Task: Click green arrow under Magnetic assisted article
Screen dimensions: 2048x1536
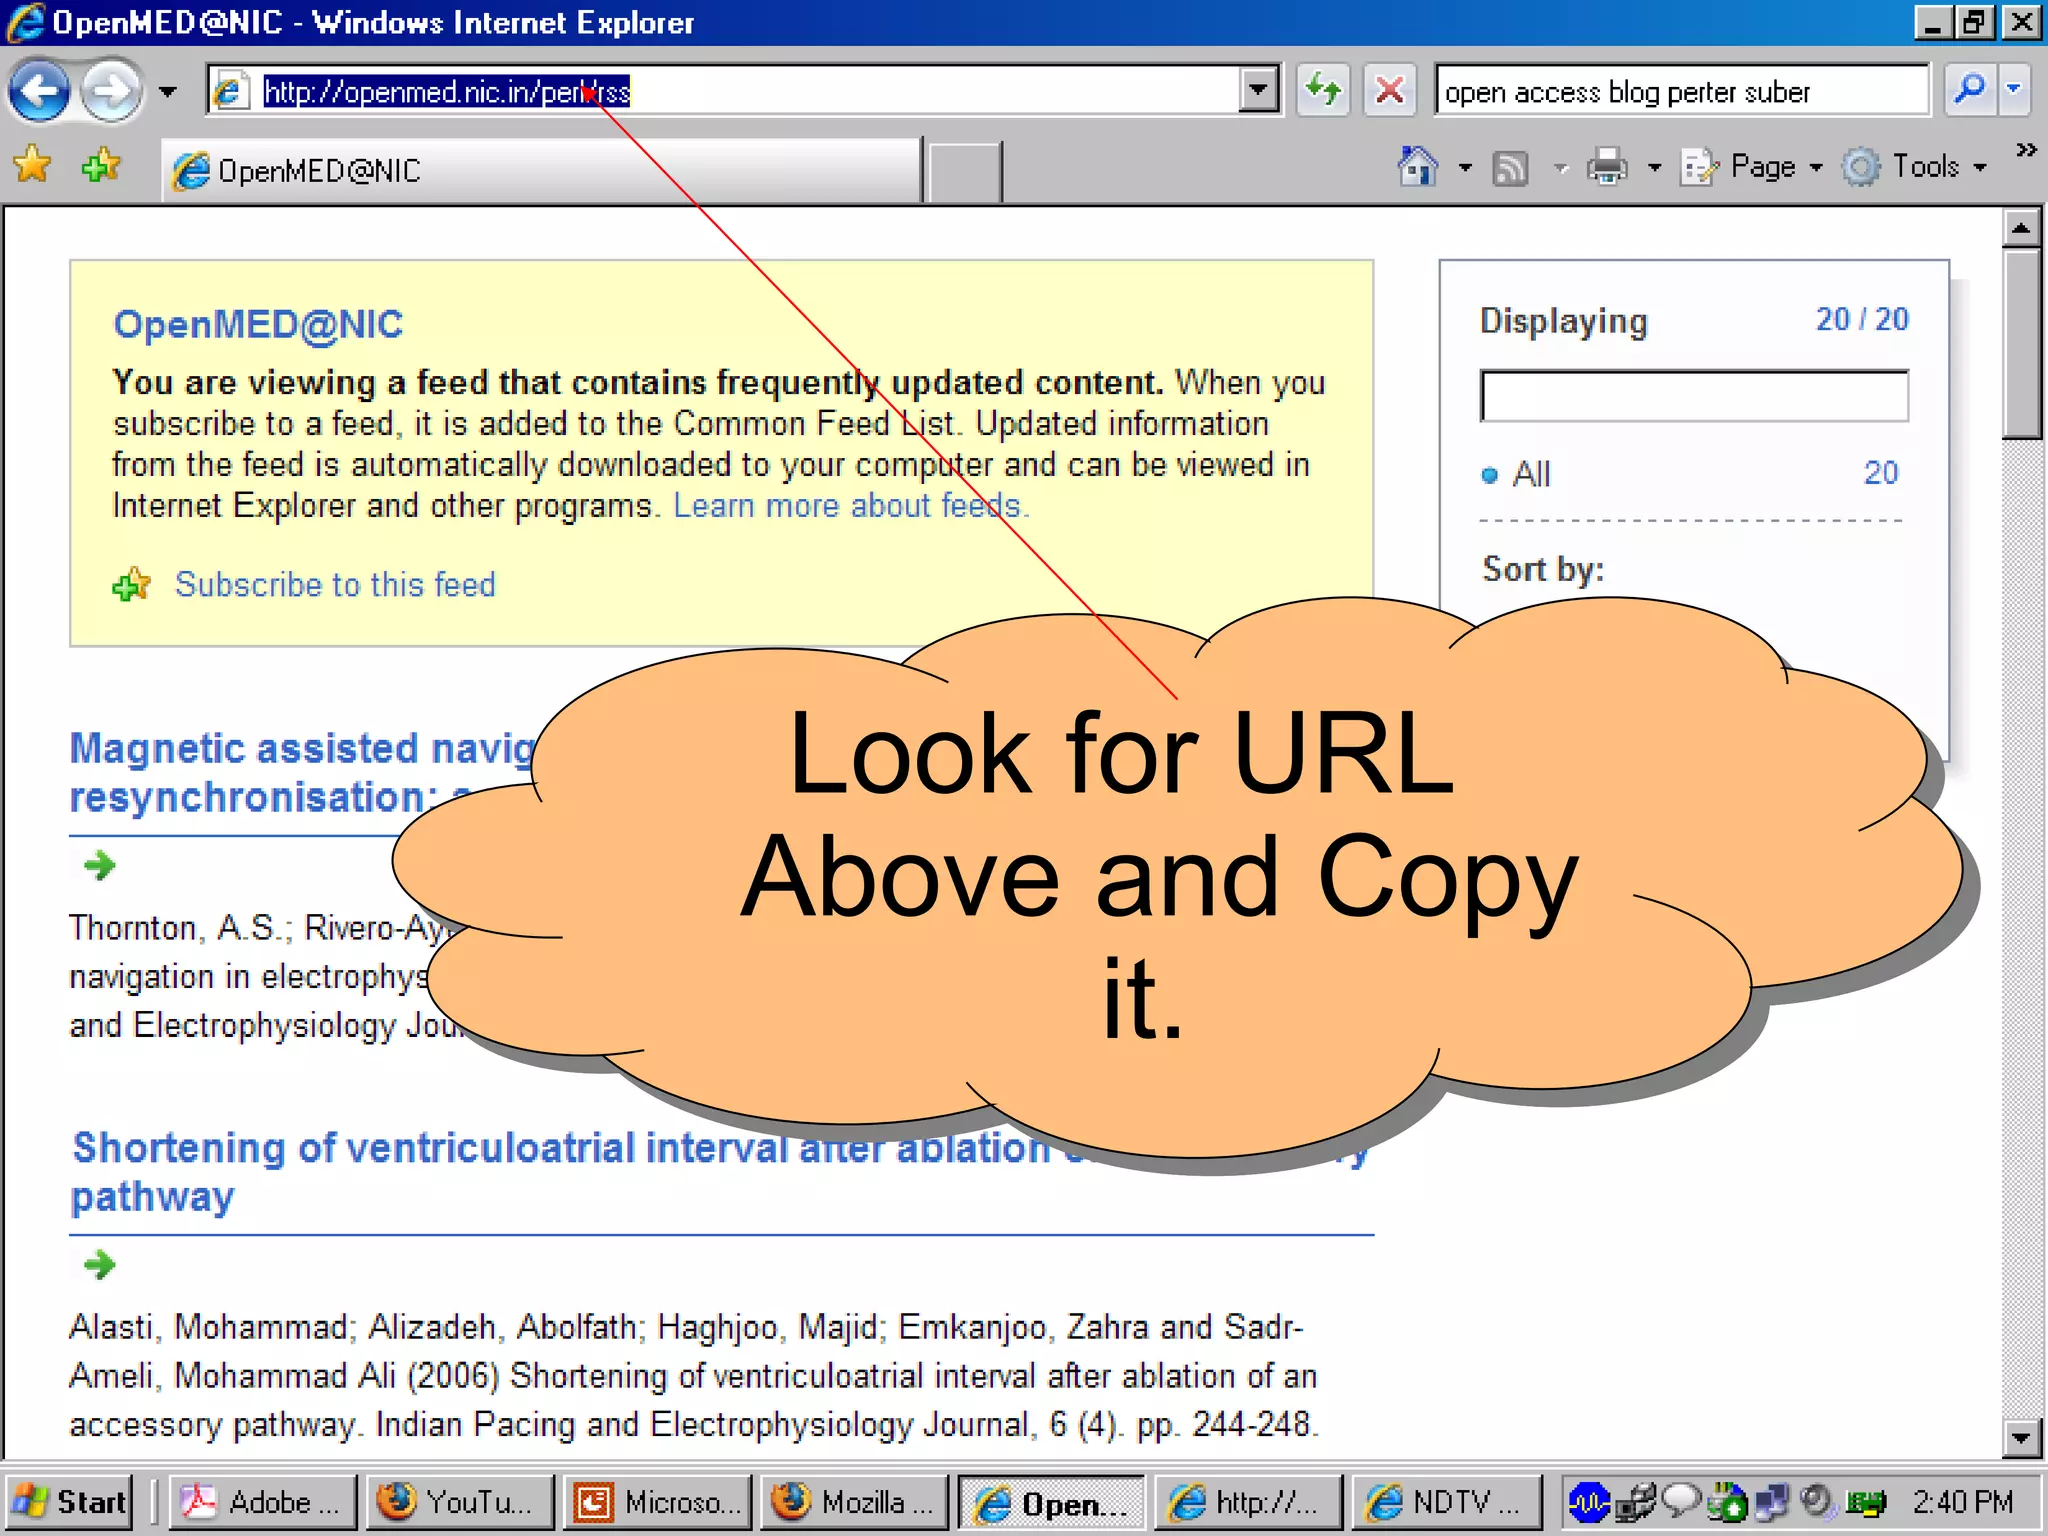Action: click(x=99, y=865)
